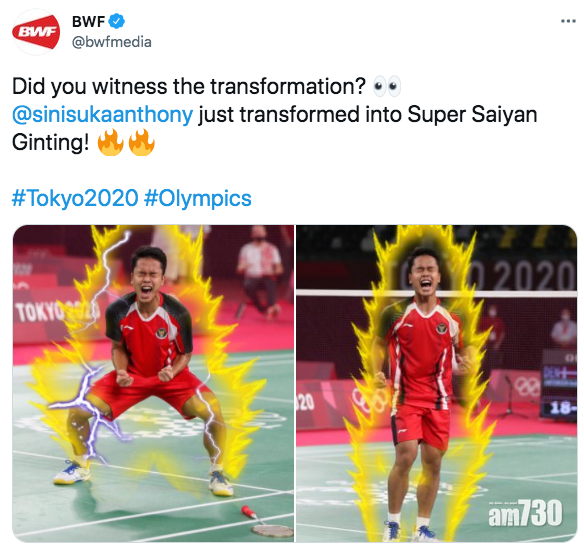Click the TOKYO banner in left photo
Screen dimensions: 584x546
pos(57,311)
